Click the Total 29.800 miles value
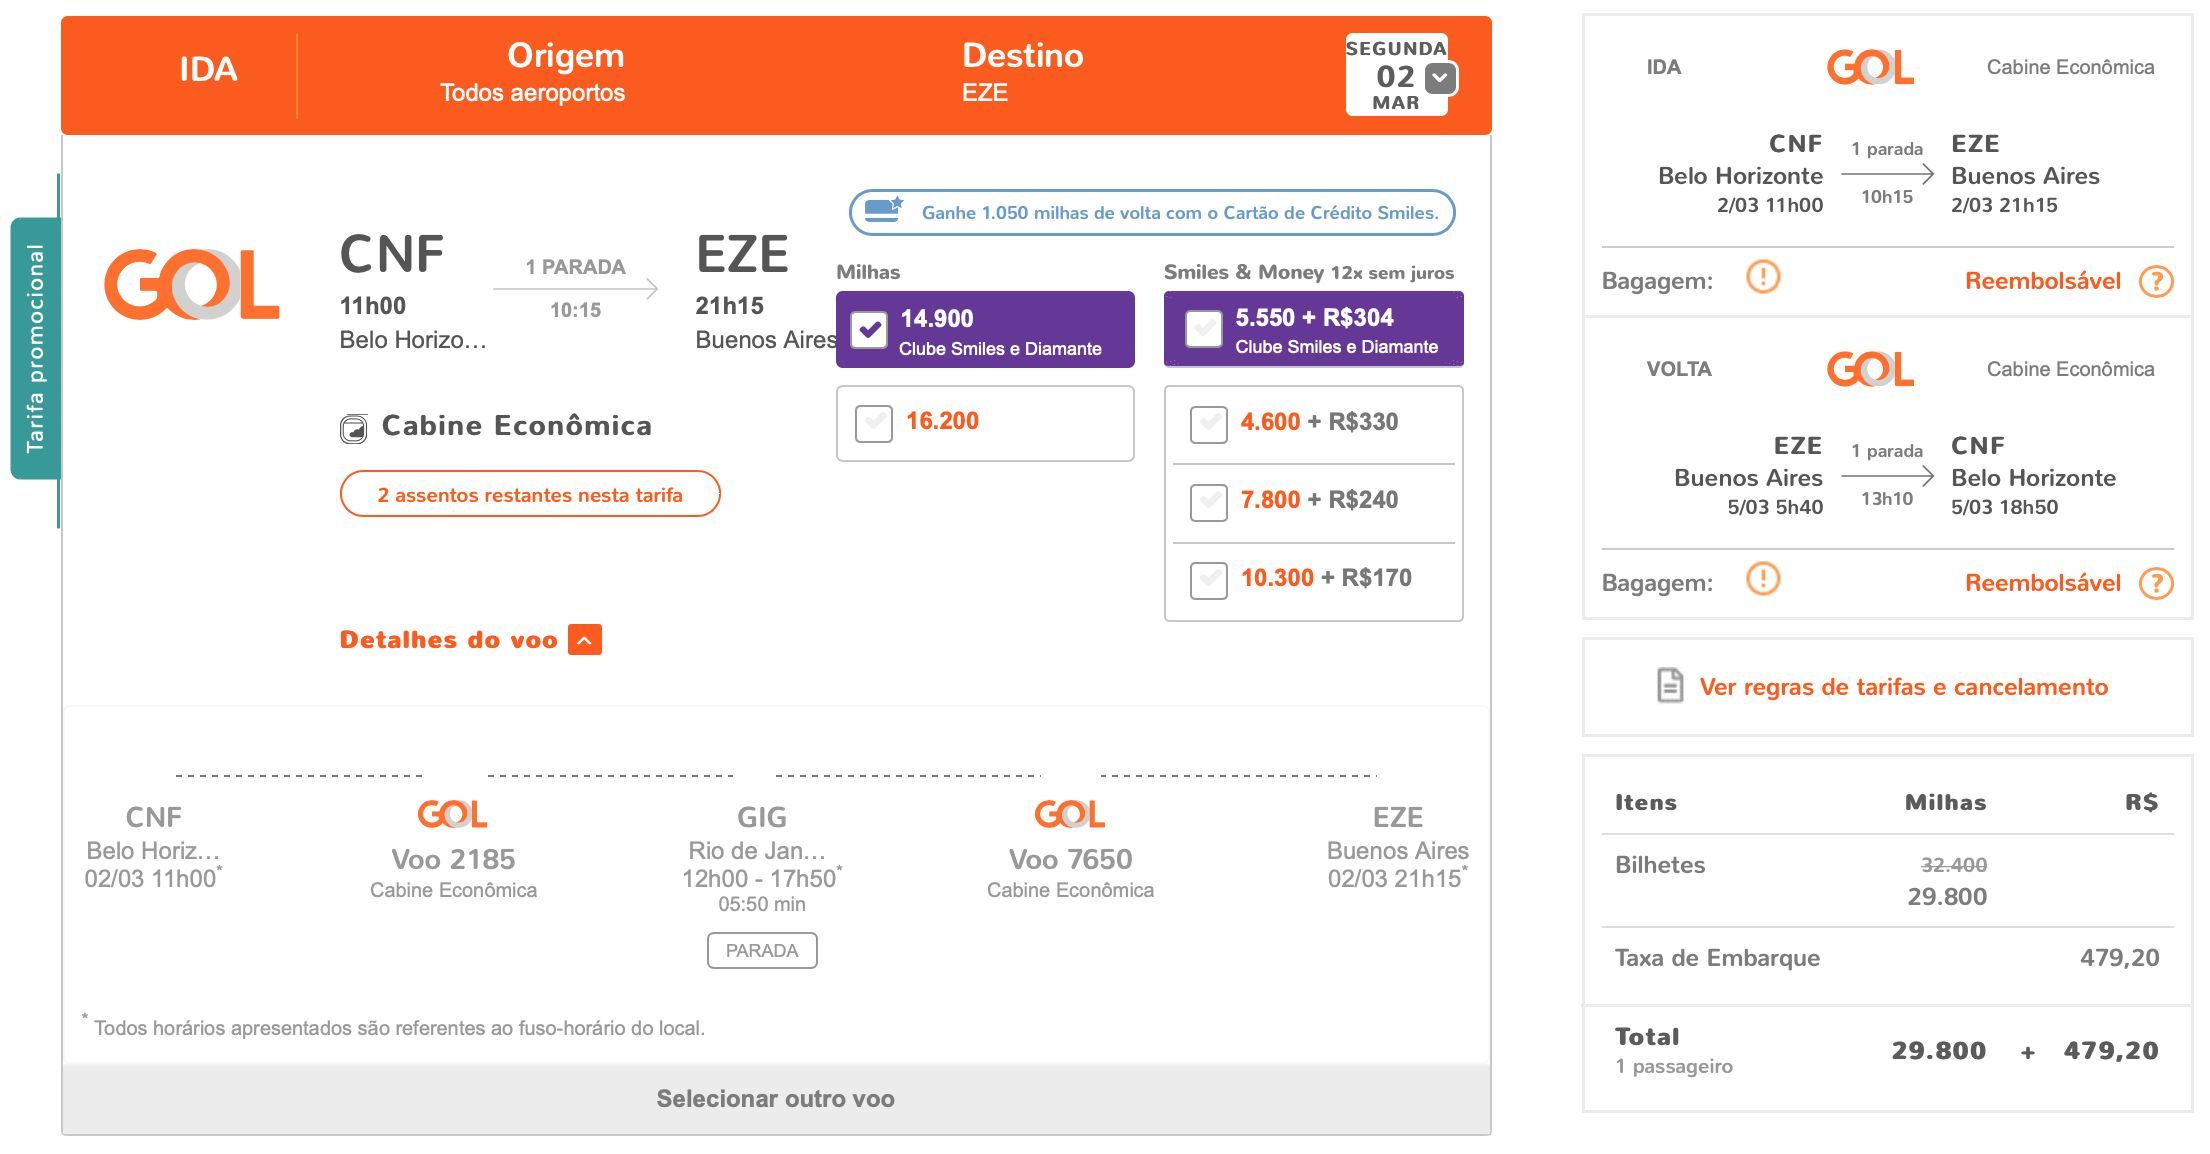Image resolution: width=2210 pixels, height=1154 pixels. 1938,1051
